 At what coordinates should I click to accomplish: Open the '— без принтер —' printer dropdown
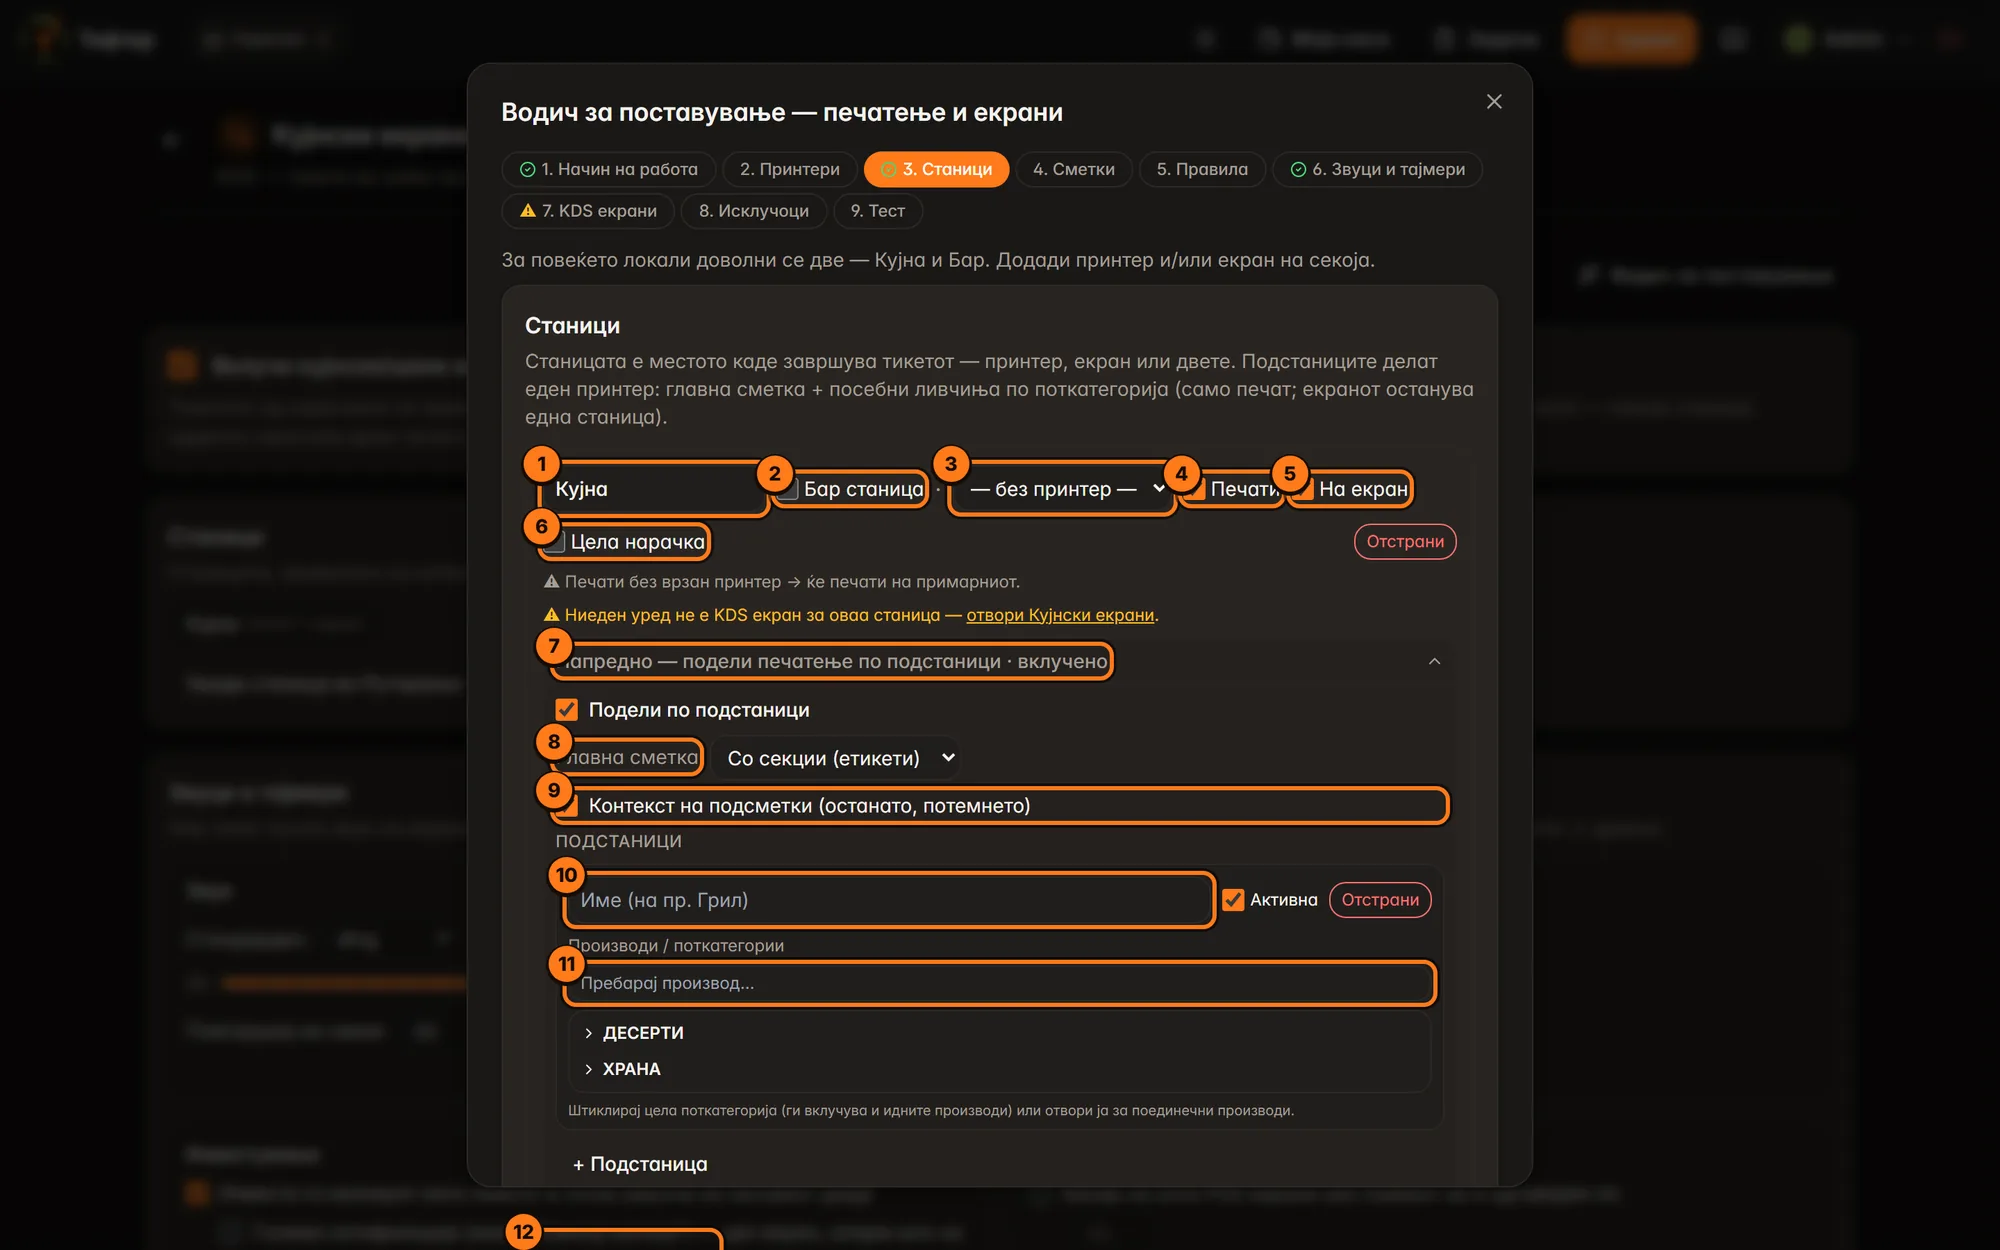pyautogui.click(x=1063, y=489)
